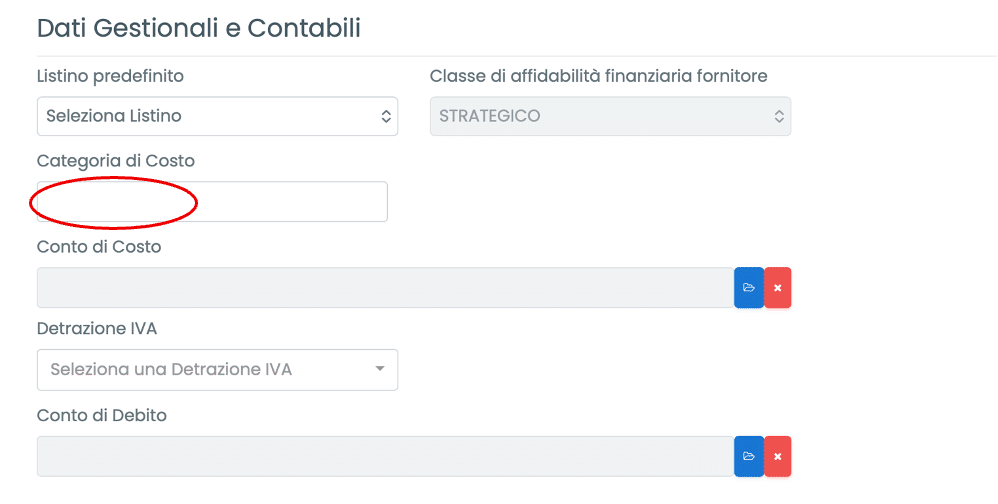Click the 'Seleziona Listino' placeholder text

pyautogui.click(x=114, y=116)
